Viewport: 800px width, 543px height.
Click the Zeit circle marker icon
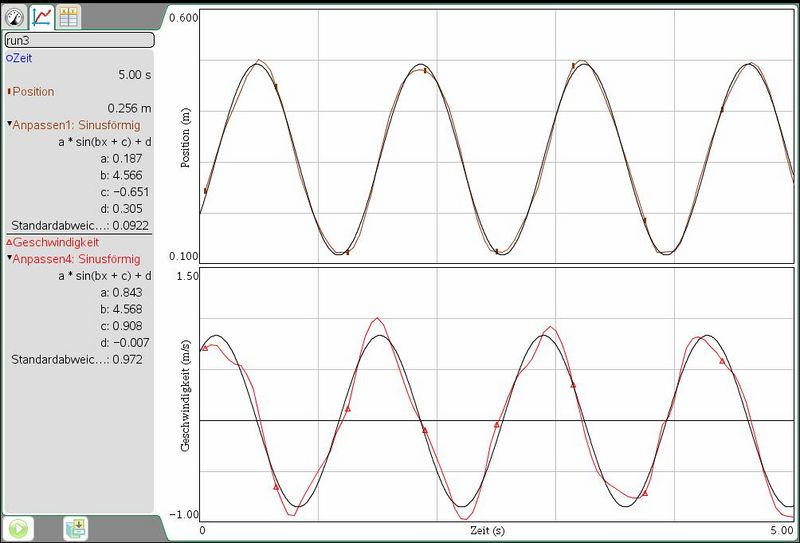[8, 59]
